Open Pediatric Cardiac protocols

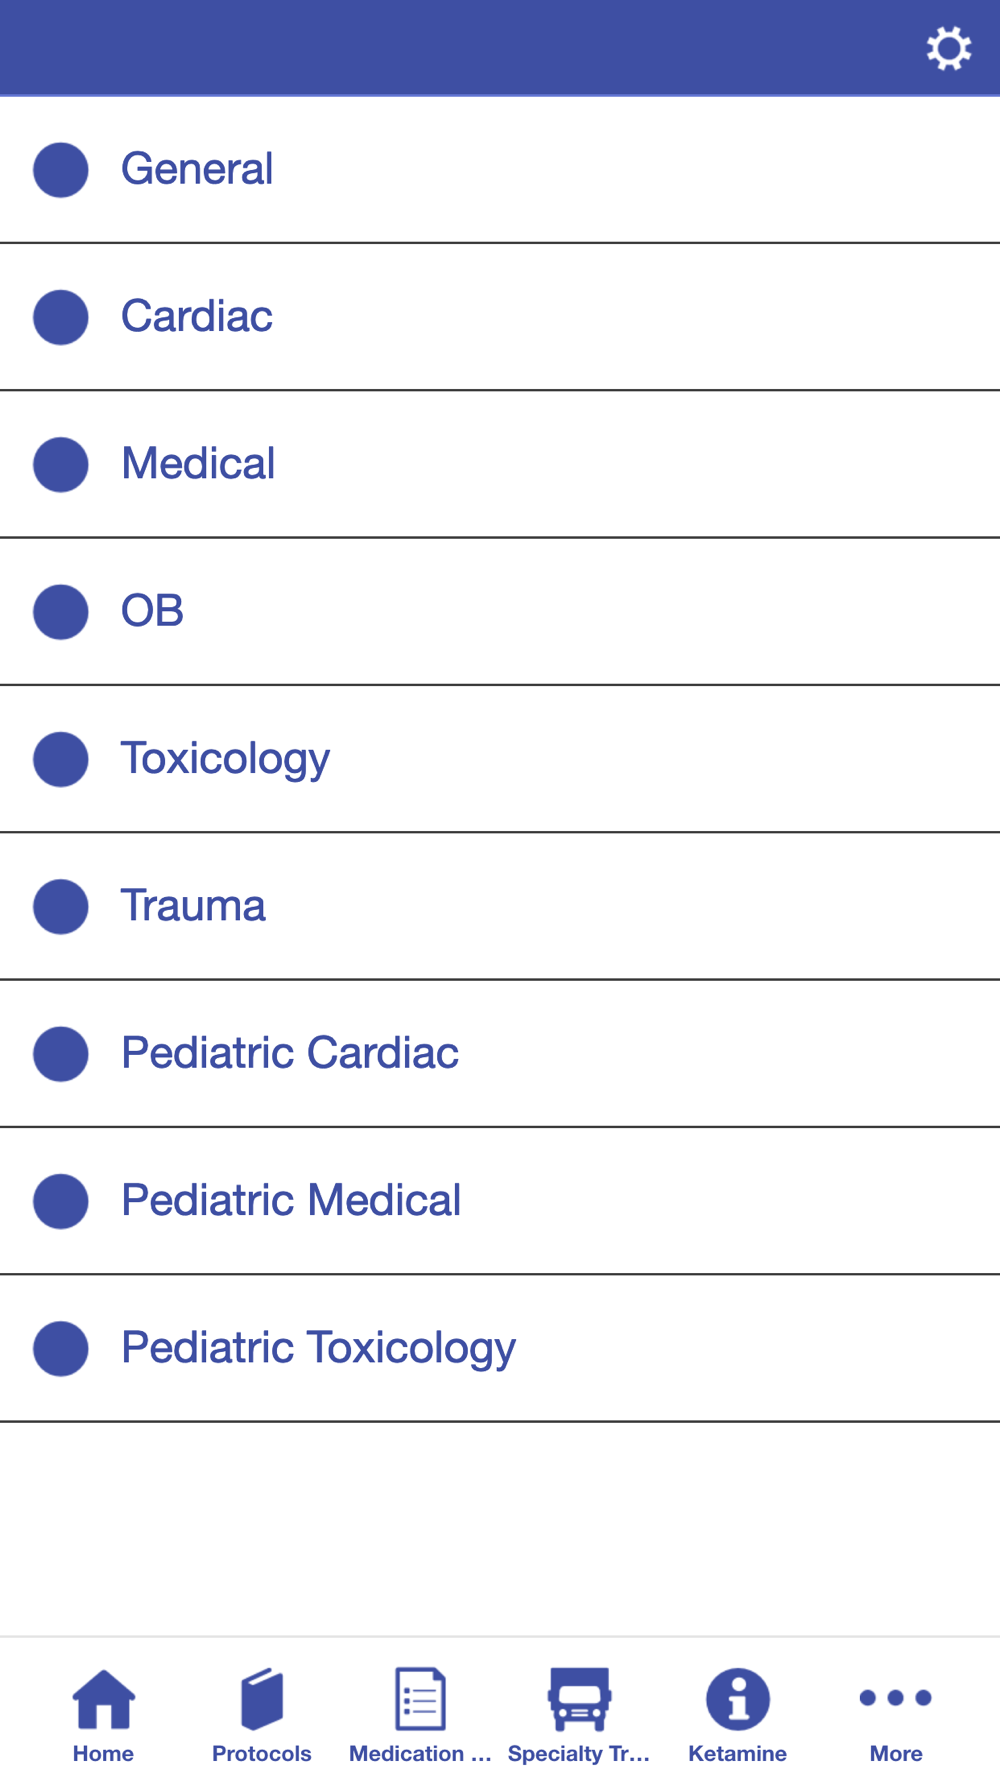(x=290, y=1053)
